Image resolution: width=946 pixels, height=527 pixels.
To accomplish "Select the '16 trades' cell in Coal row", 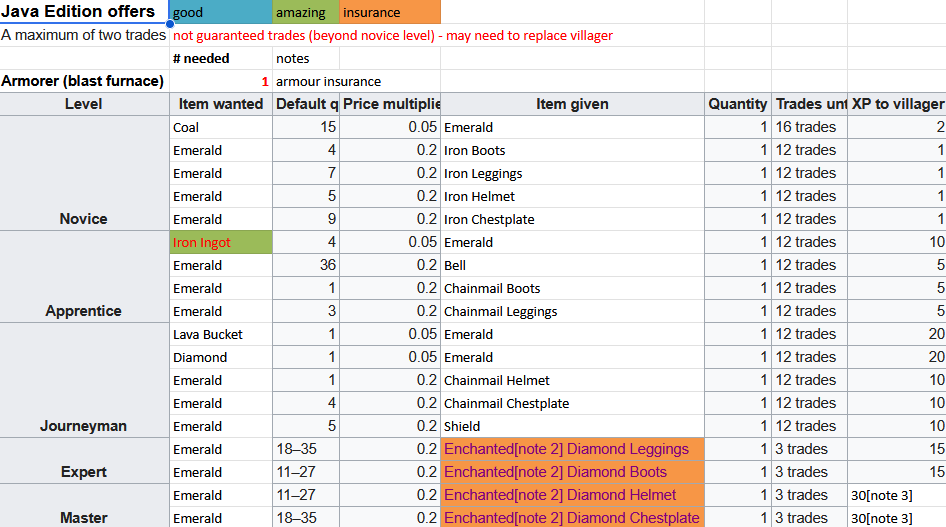I will [x=809, y=127].
